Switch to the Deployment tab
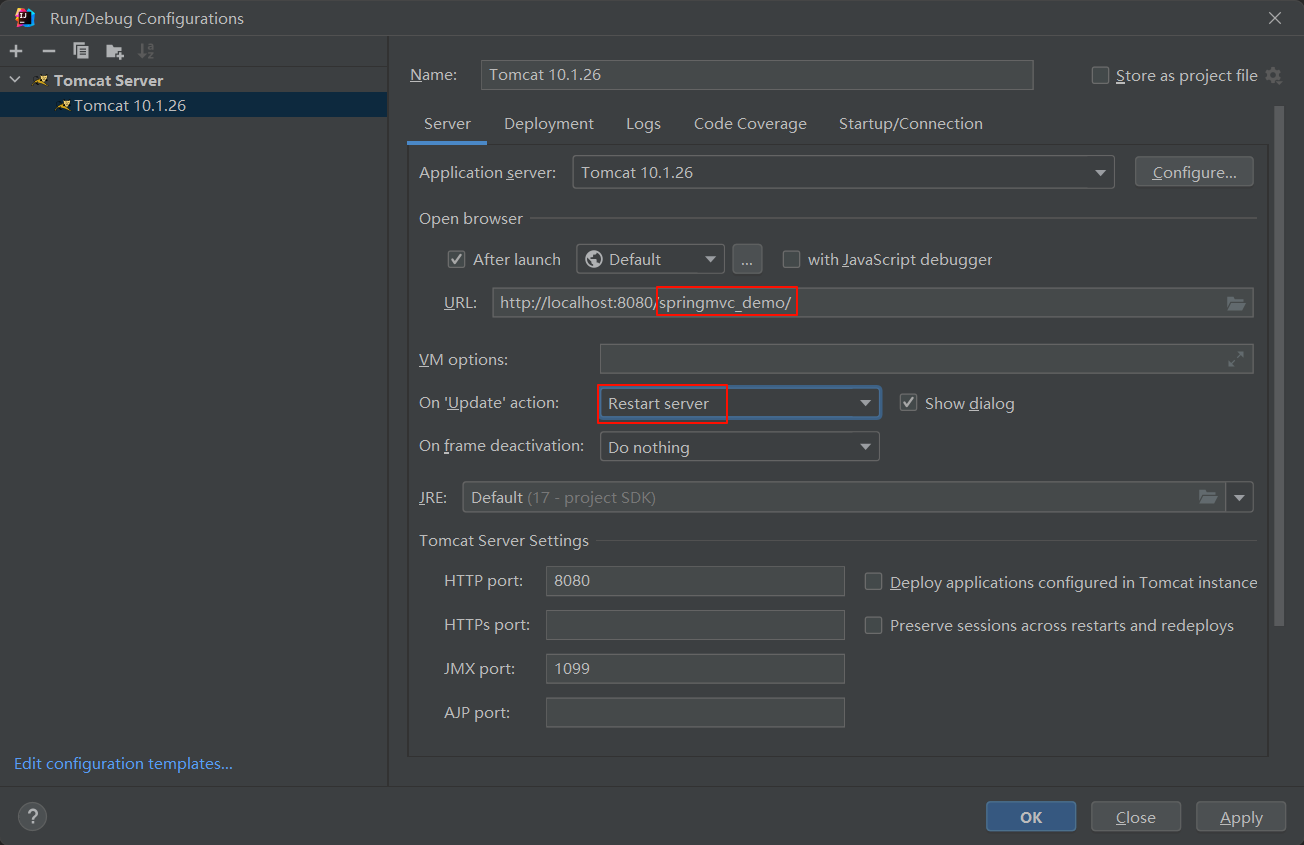Screen dimensions: 1304x845 549,124
